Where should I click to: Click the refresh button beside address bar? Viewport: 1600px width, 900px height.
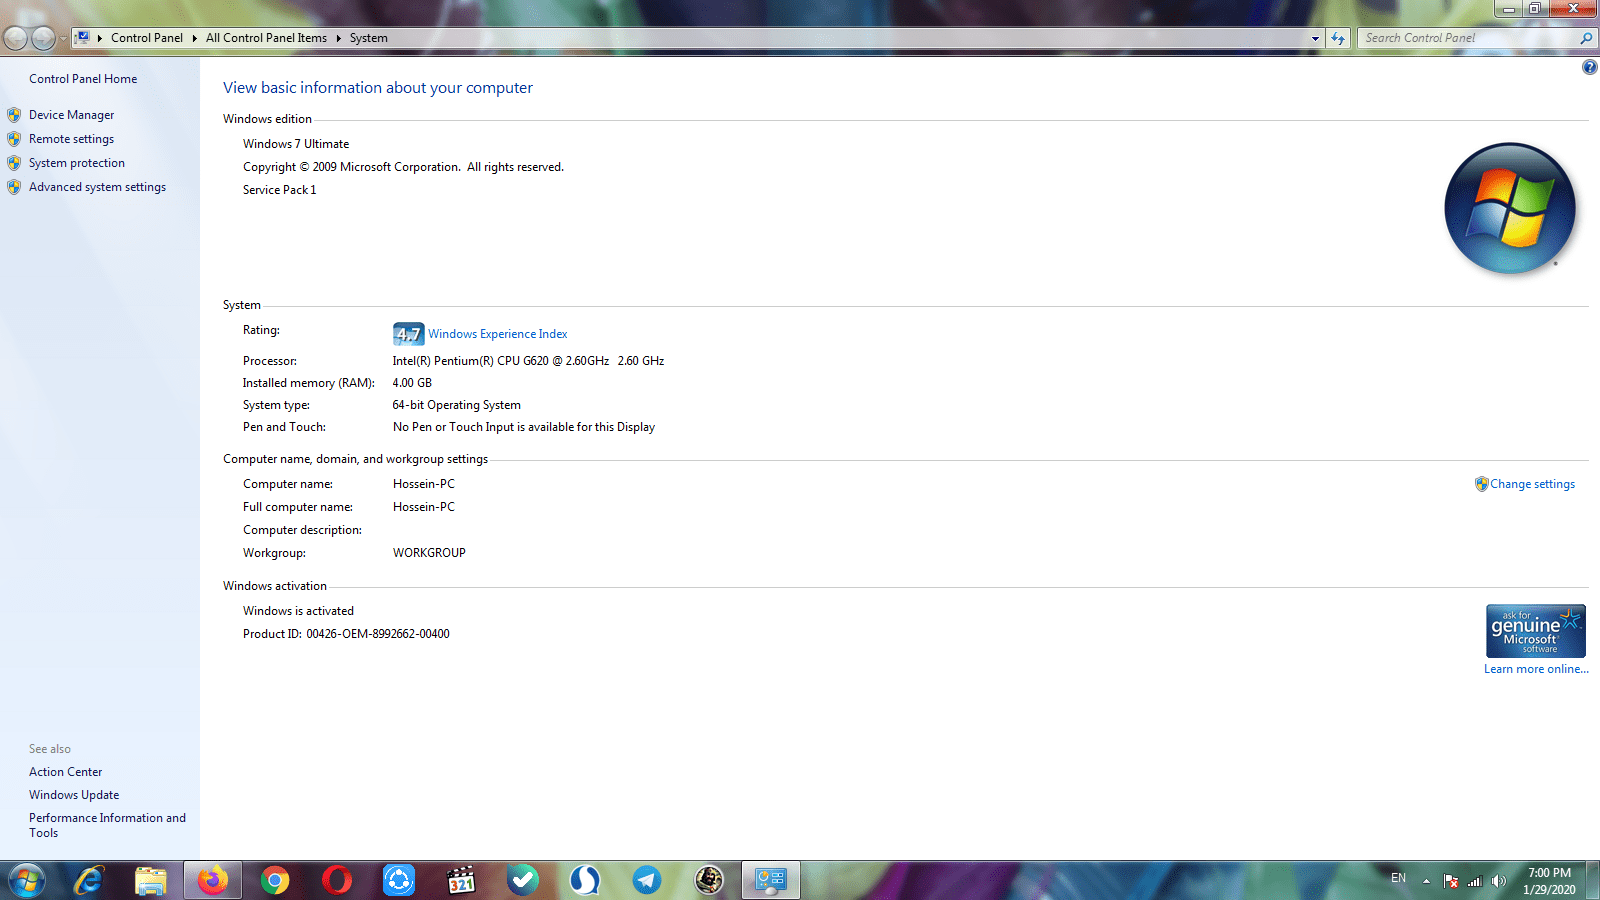click(1338, 38)
